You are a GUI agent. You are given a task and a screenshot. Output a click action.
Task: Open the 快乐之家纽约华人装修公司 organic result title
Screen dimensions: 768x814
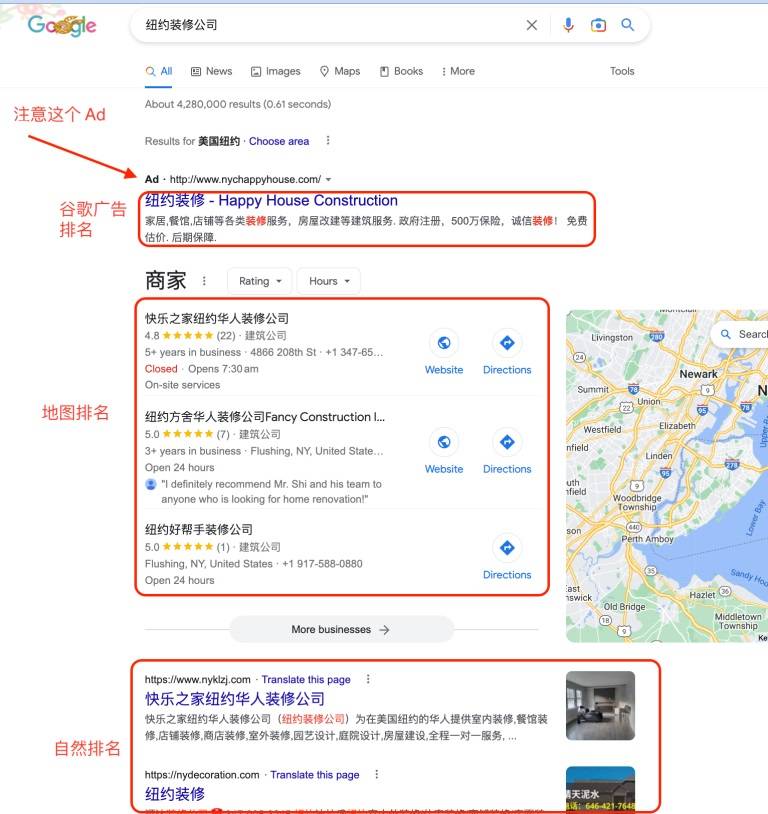[235, 699]
